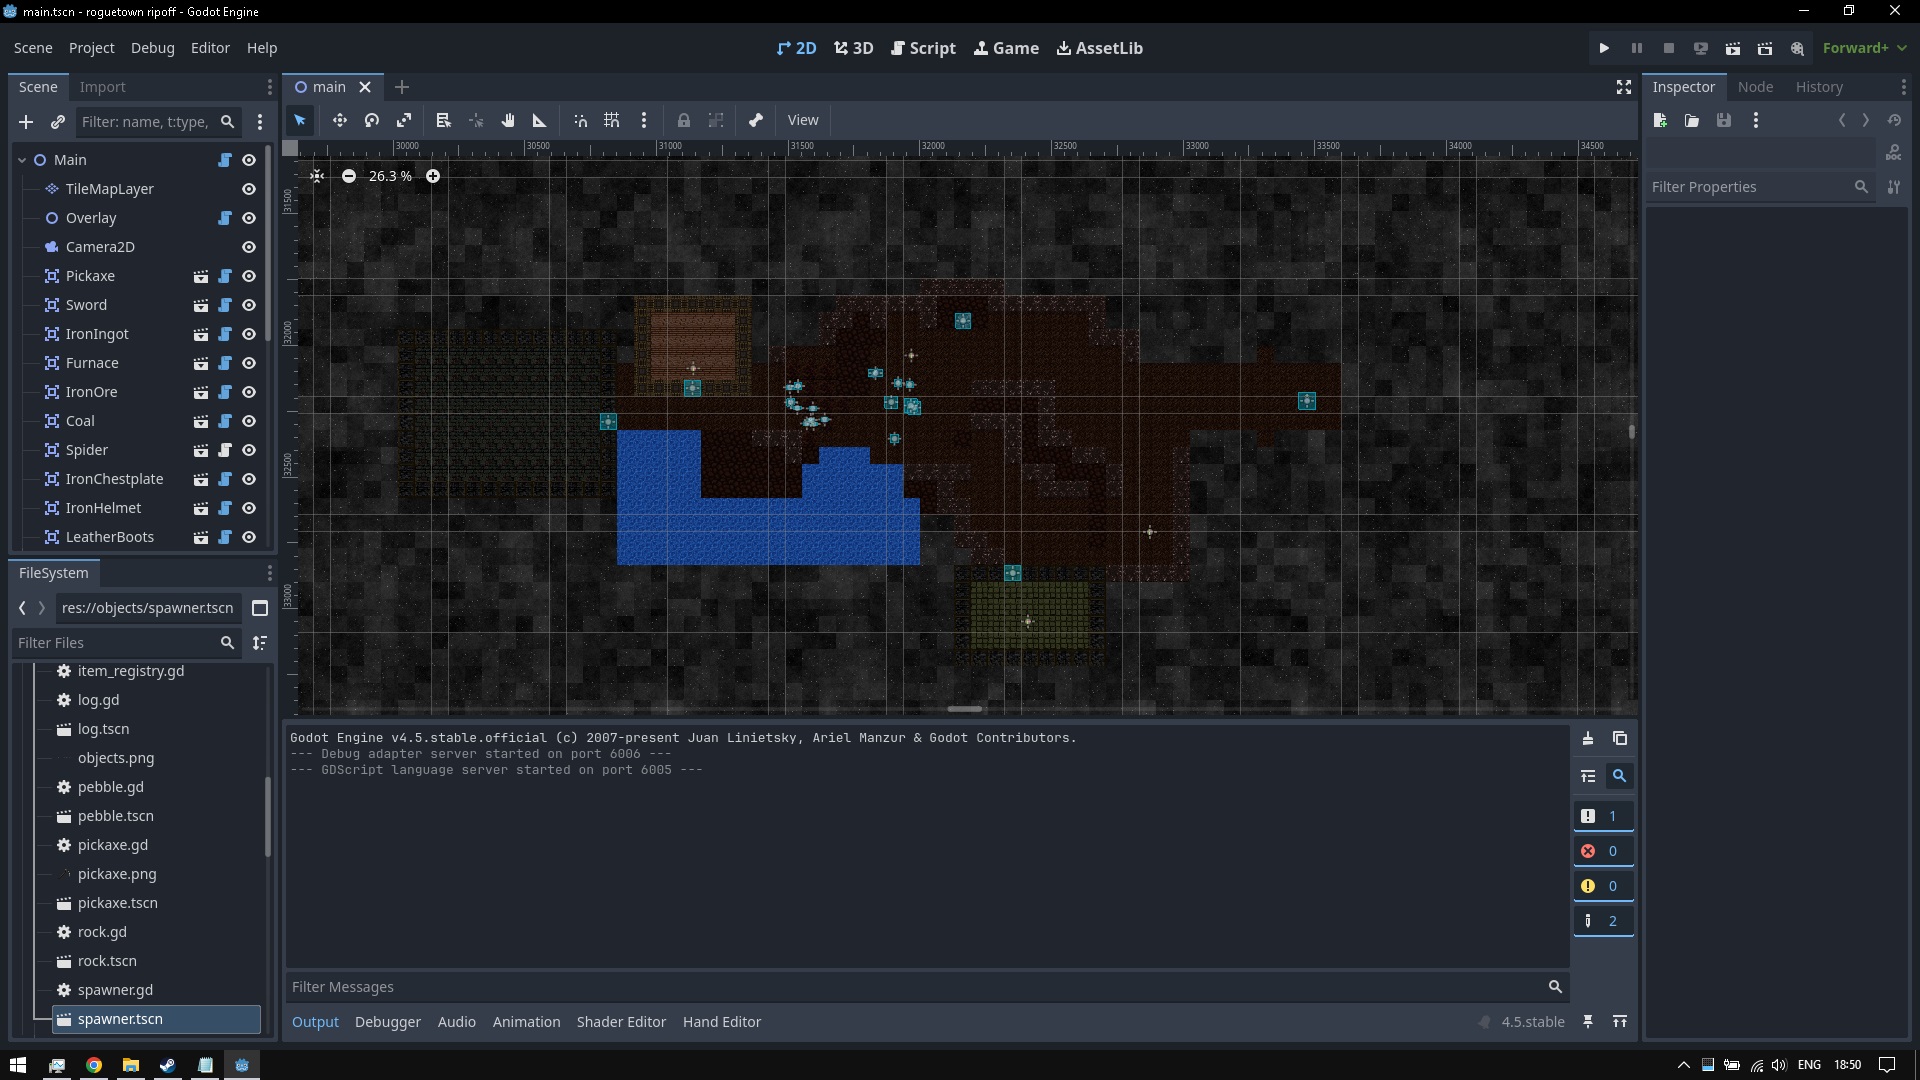Switch to the Debugger bottom tab
1920x1080 pixels.
click(x=387, y=1022)
